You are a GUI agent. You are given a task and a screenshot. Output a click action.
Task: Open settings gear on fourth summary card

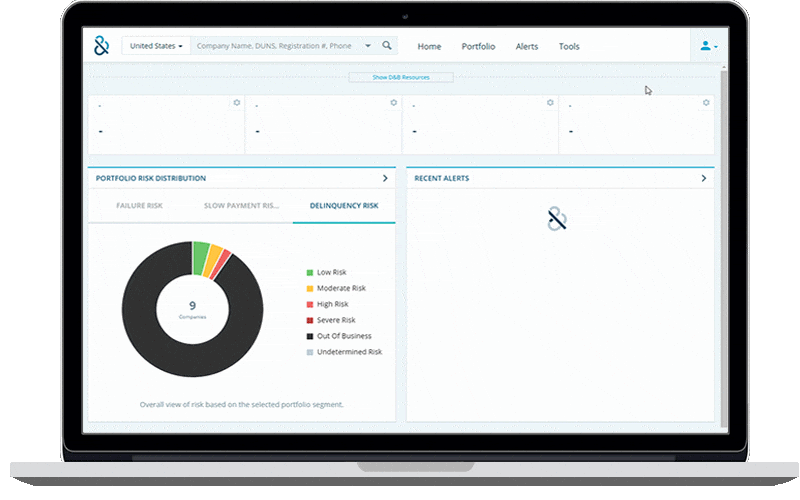pyautogui.click(x=706, y=102)
